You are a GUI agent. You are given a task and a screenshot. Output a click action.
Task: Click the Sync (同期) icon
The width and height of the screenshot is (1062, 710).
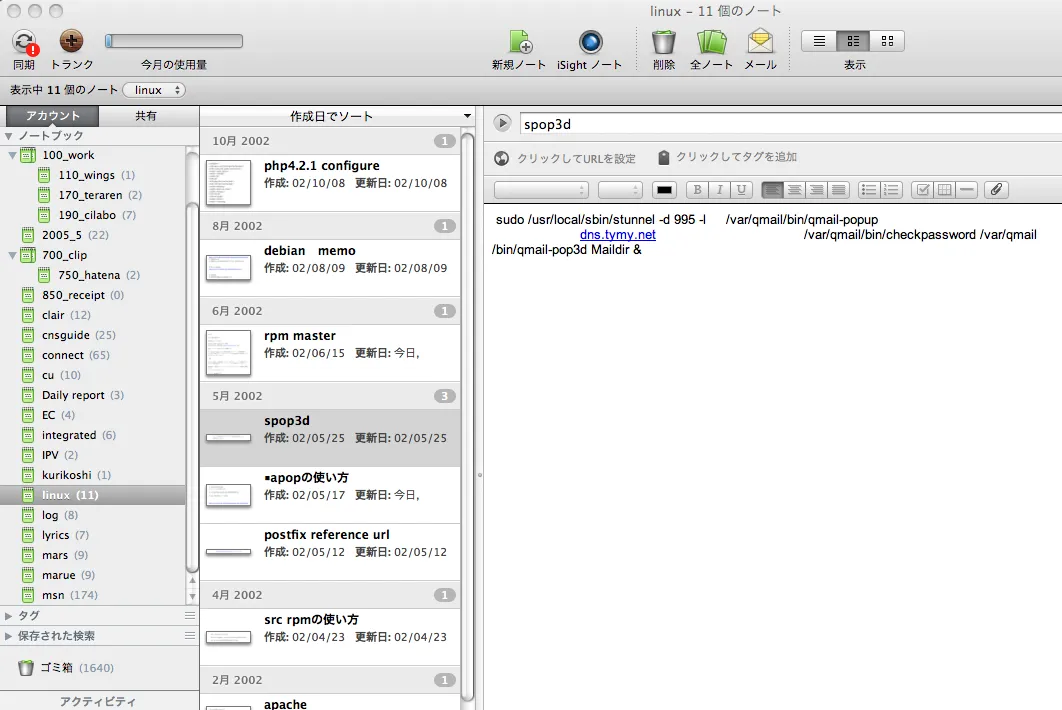tap(24, 42)
